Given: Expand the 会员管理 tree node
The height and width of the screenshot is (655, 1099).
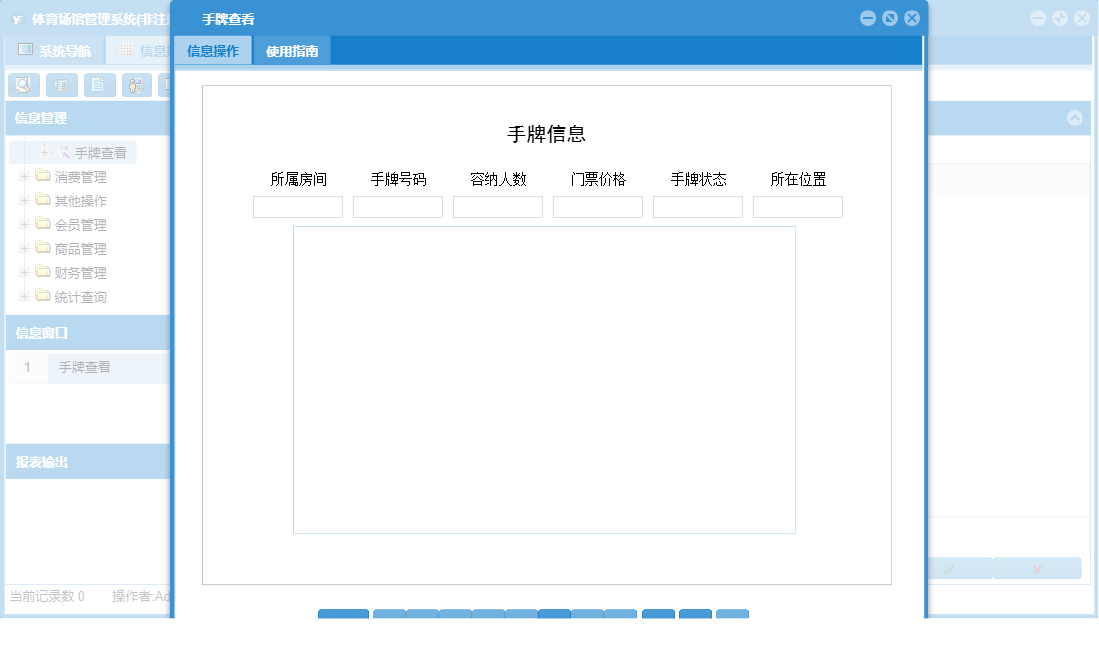Looking at the screenshot, I should coord(24,224).
